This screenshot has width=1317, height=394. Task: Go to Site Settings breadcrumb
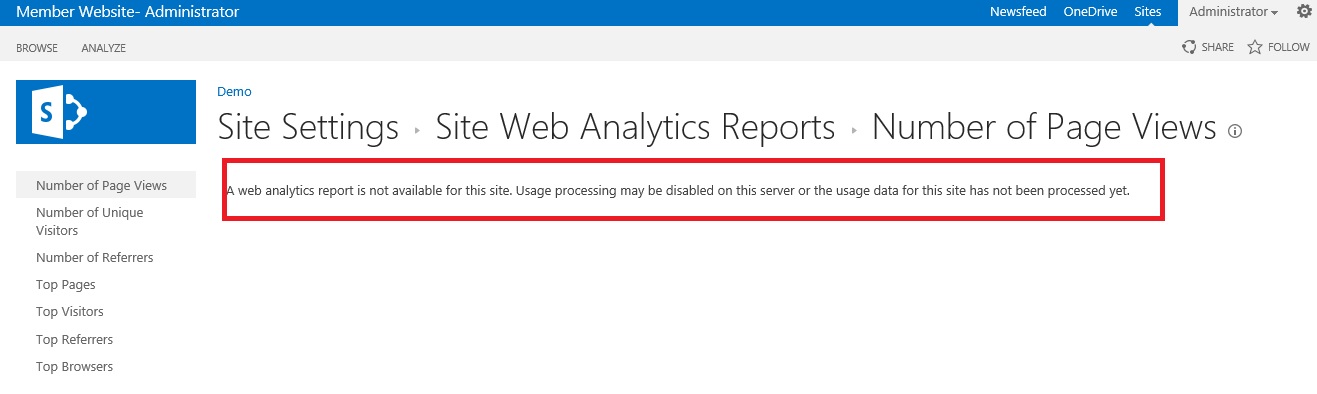(308, 127)
